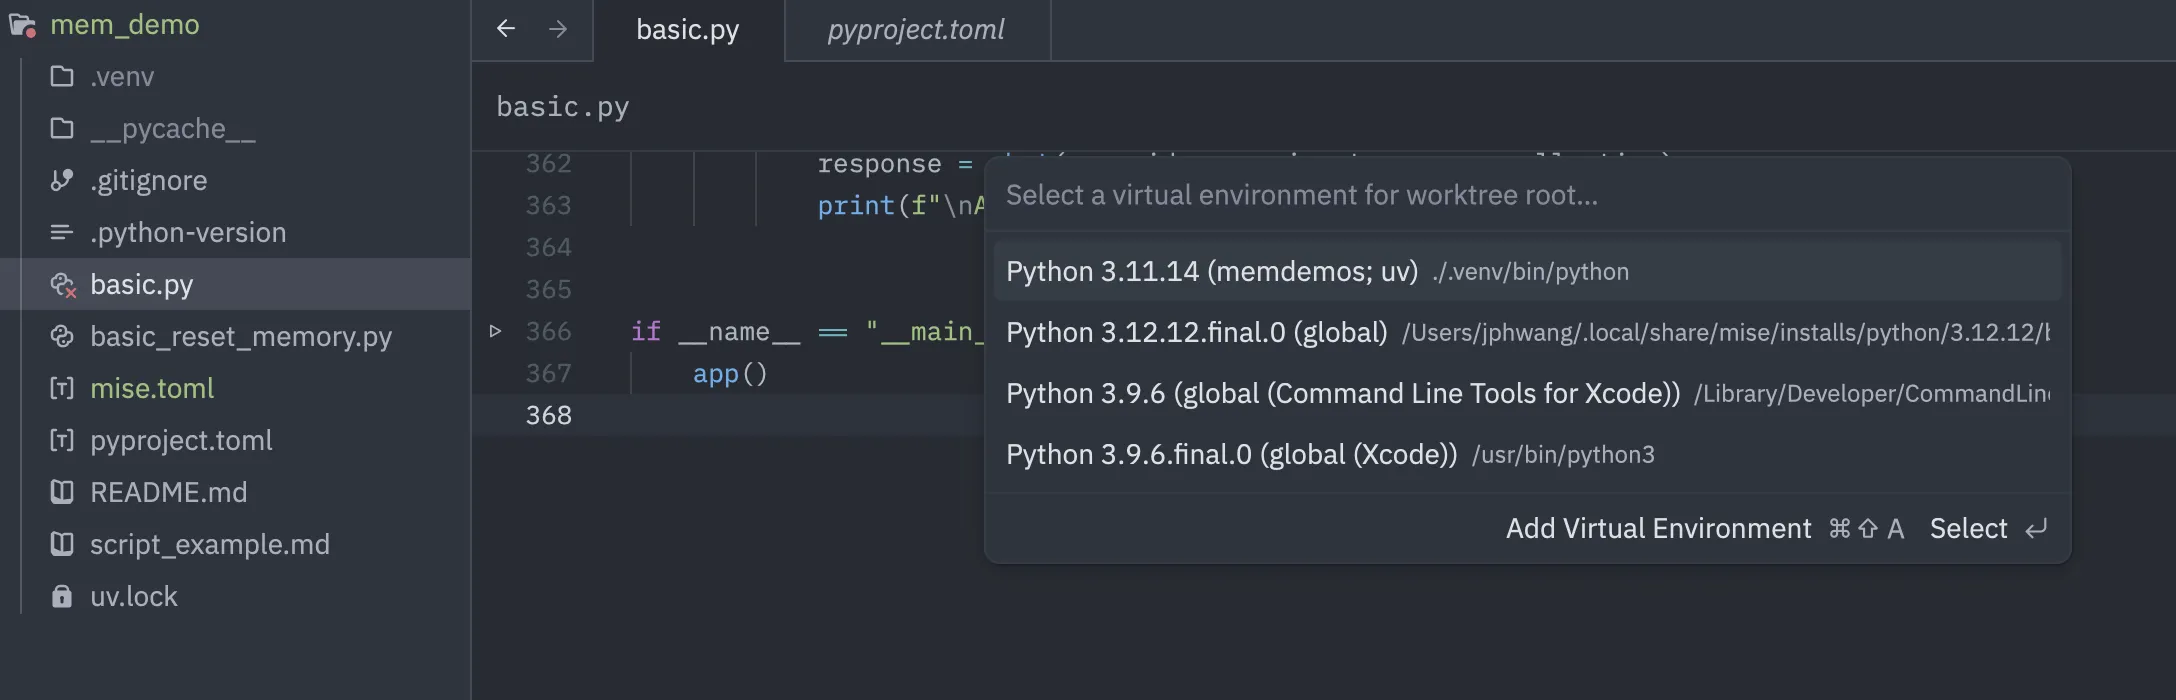
Task: Choose Python 3.9.6.final.0 (global (Xcode))
Action: [x=1527, y=454]
